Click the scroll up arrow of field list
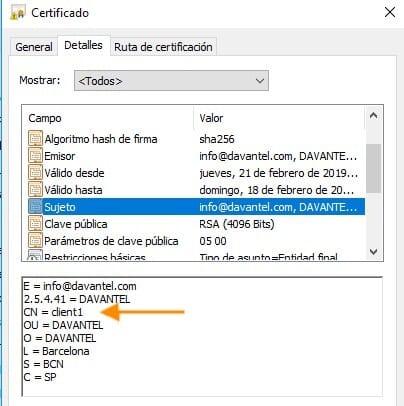 [x=374, y=115]
